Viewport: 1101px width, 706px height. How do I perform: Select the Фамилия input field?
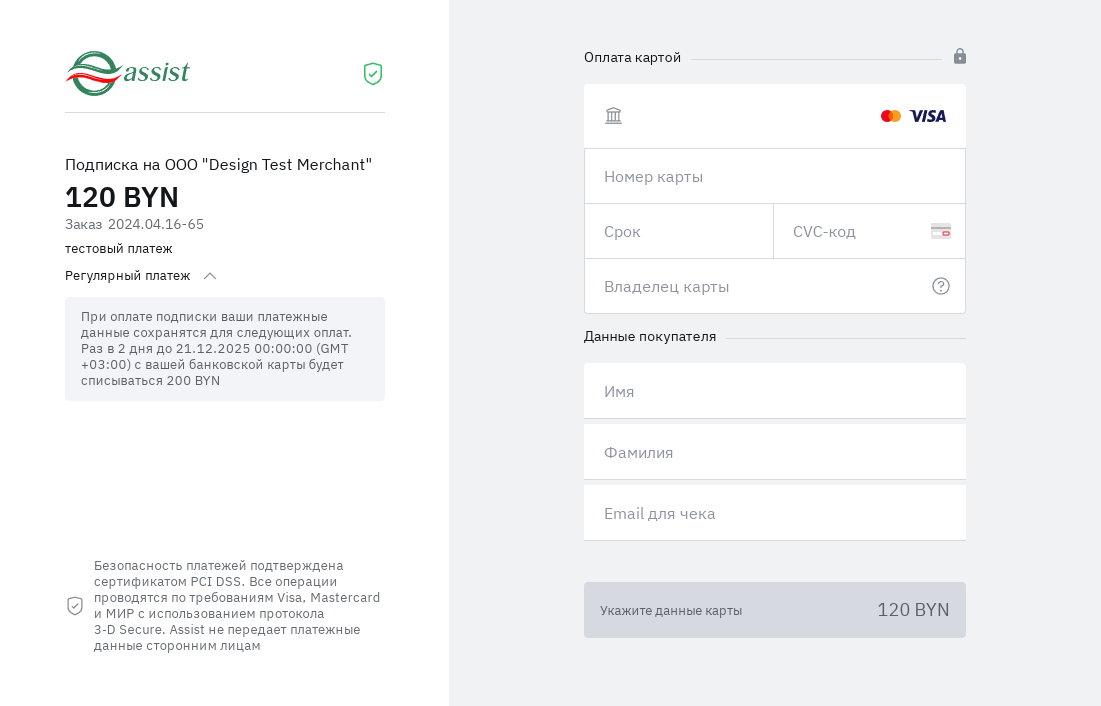click(x=774, y=452)
